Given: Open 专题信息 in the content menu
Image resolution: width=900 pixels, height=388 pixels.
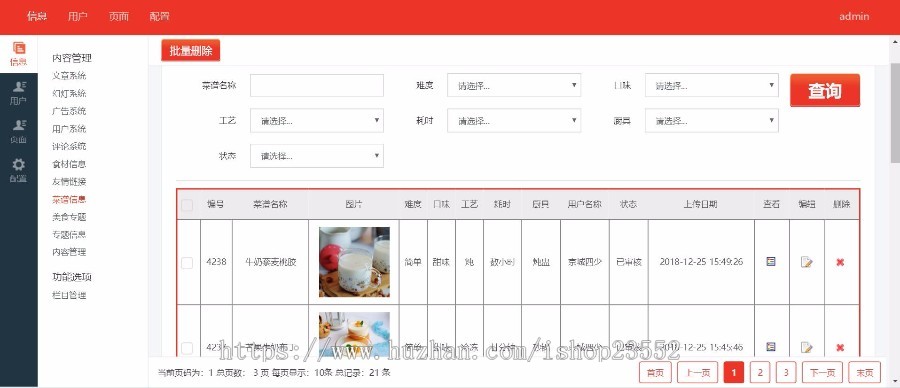Looking at the screenshot, I should coord(69,234).
